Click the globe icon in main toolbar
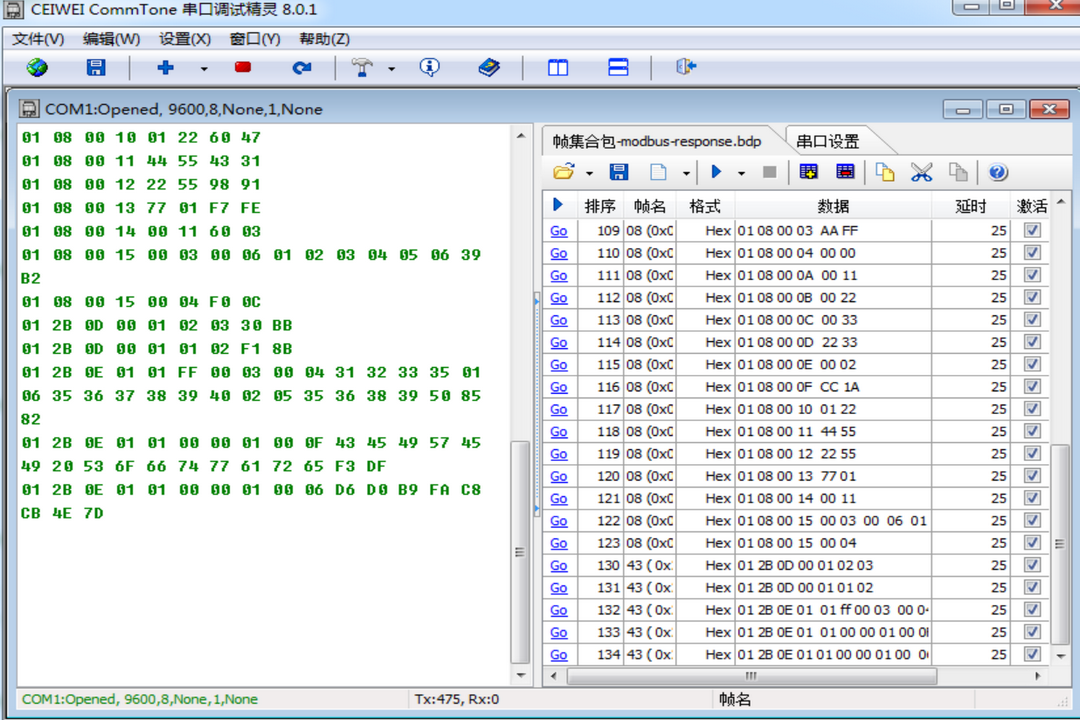Viewport: 1080px width, 720px height. point(37,68)
